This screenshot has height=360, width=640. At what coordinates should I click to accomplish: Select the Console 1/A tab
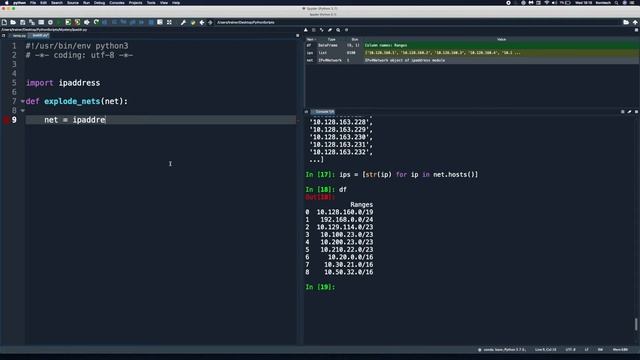click(324, 111)
